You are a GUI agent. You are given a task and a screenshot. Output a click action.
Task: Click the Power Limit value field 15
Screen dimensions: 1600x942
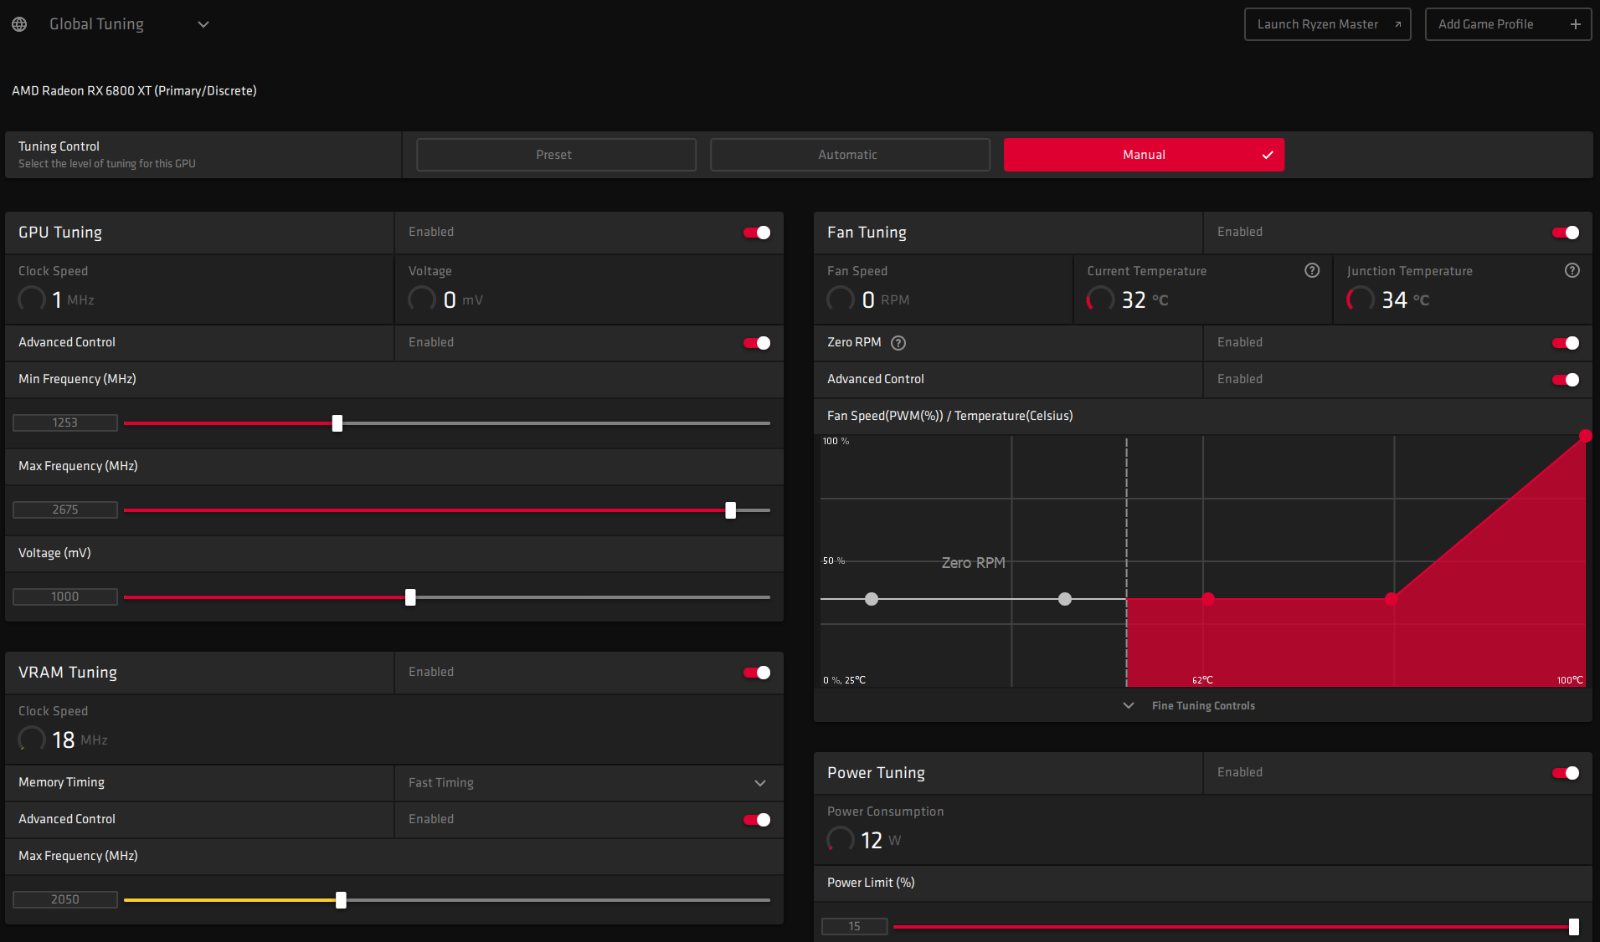[854, 927]
